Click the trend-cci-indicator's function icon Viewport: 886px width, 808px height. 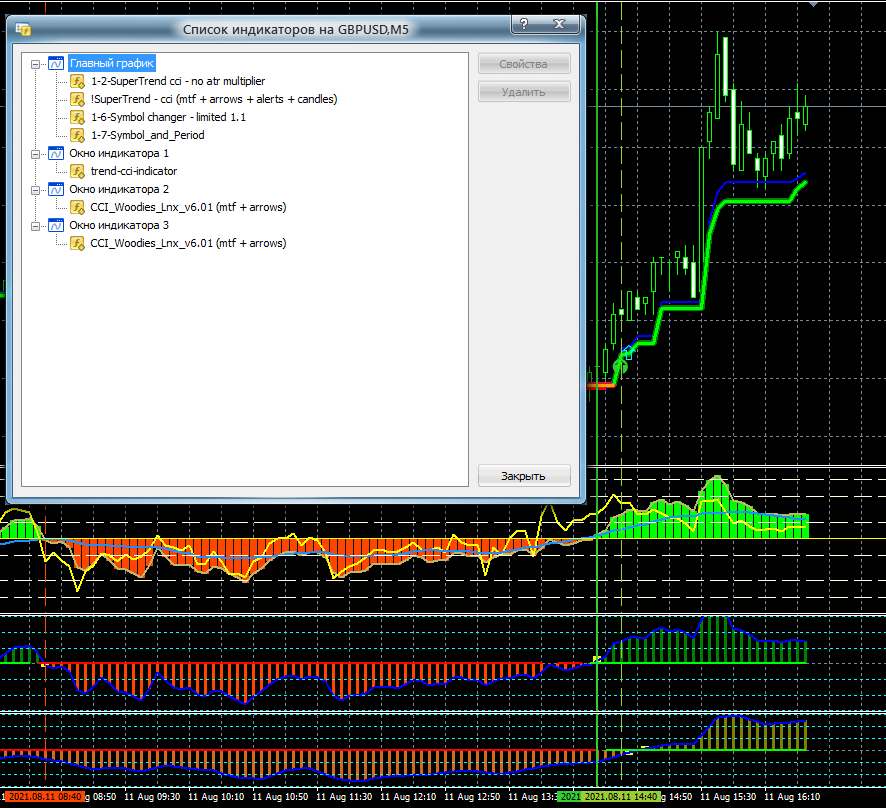coord(77,171)
